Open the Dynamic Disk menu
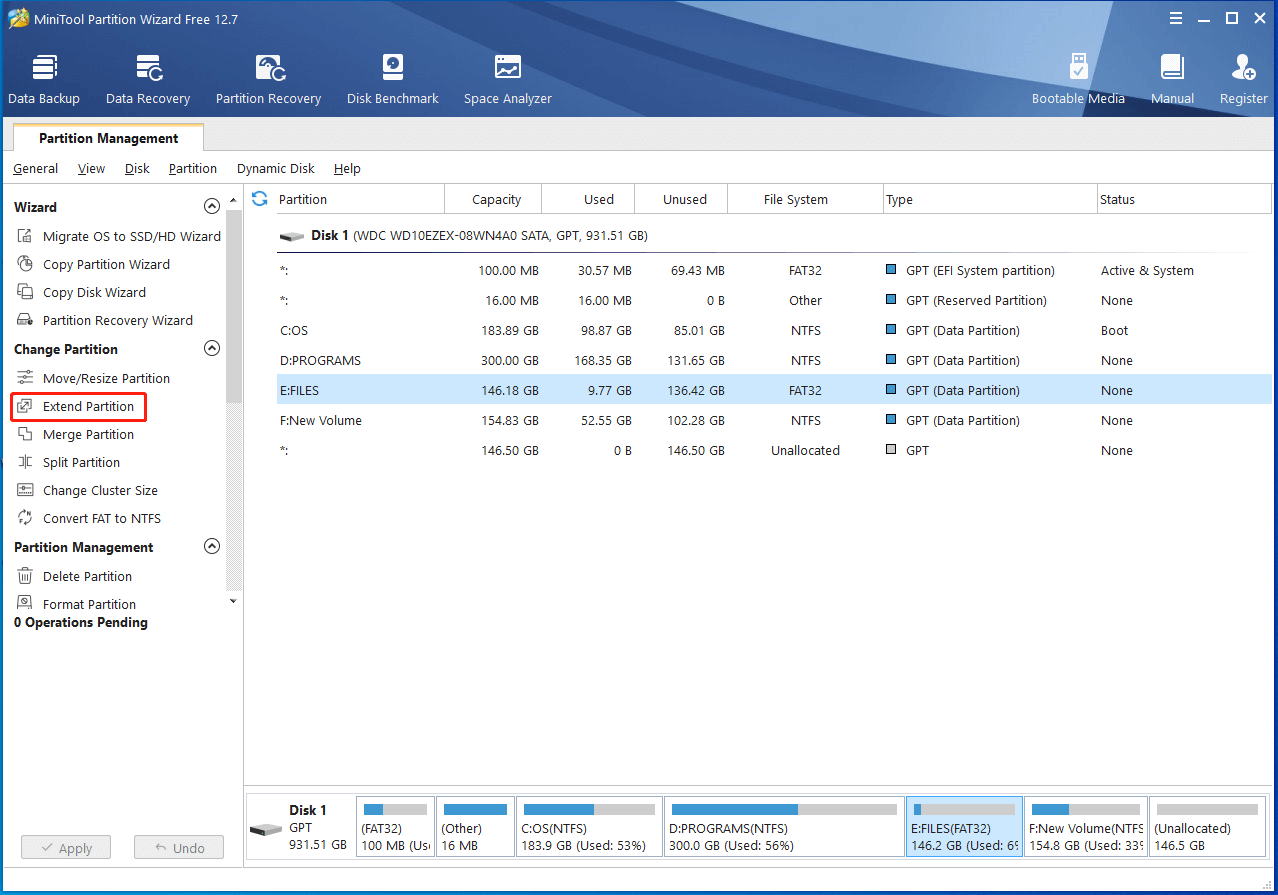 point(276,169)
